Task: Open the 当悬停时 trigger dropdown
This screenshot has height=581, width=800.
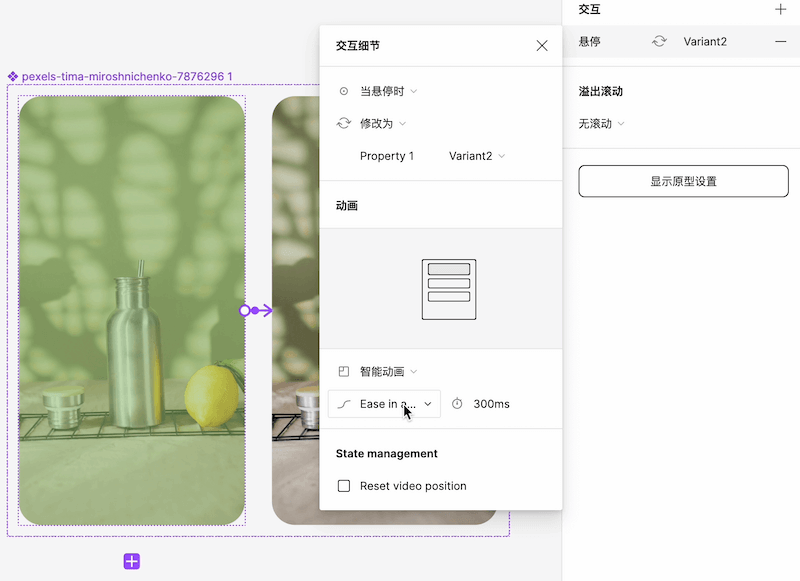Action: [x=388, y=91]
